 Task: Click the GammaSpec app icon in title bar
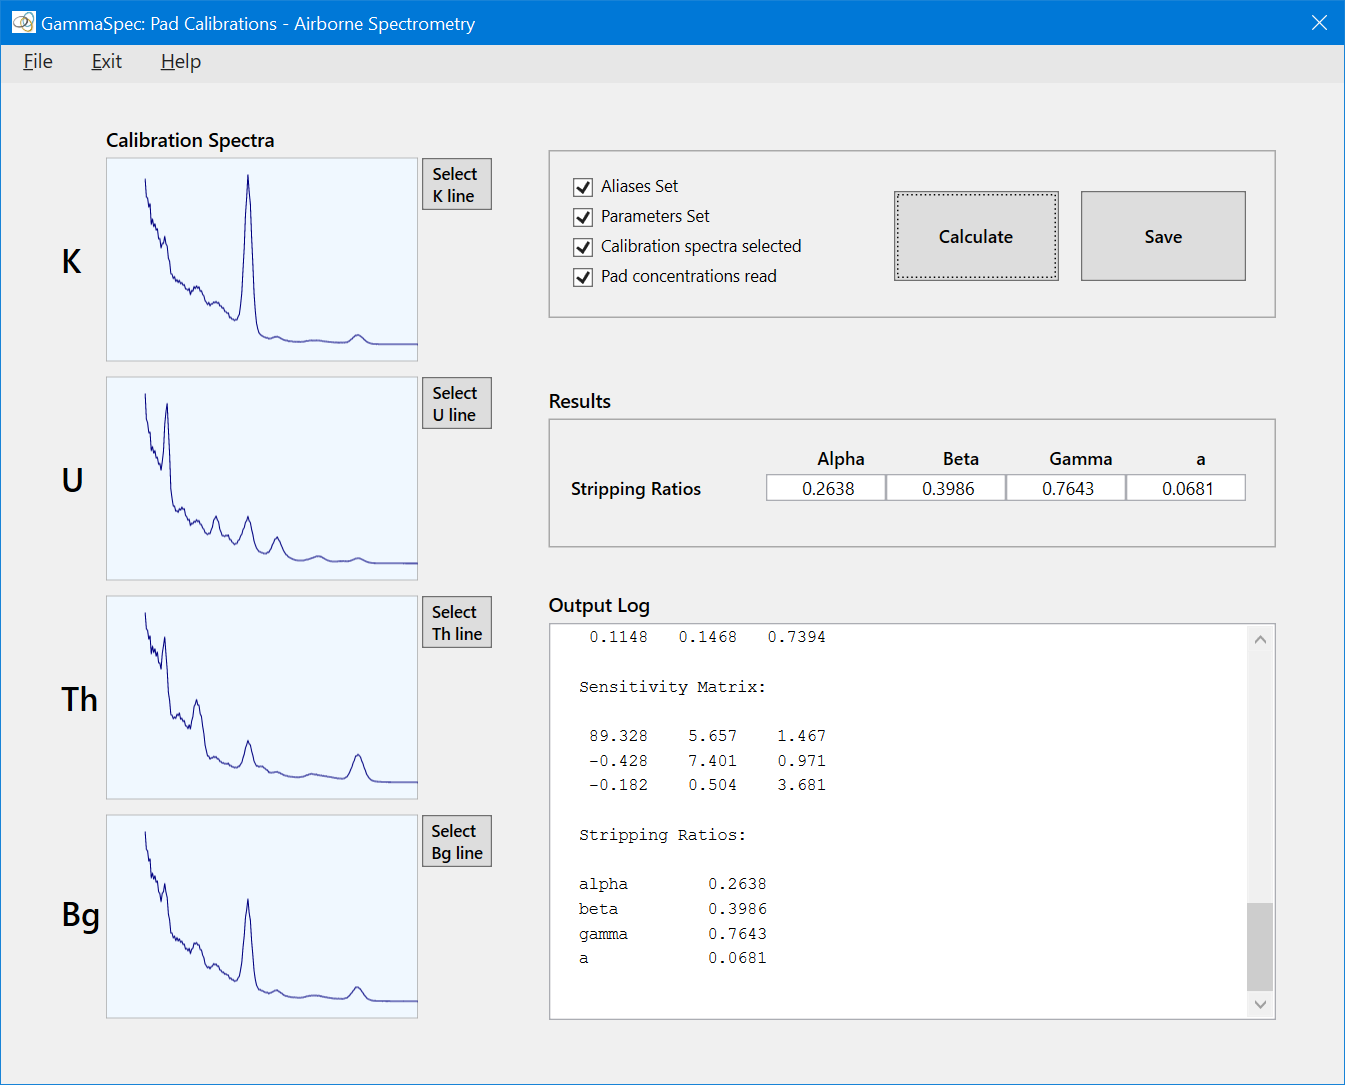[x=23, y=22]
